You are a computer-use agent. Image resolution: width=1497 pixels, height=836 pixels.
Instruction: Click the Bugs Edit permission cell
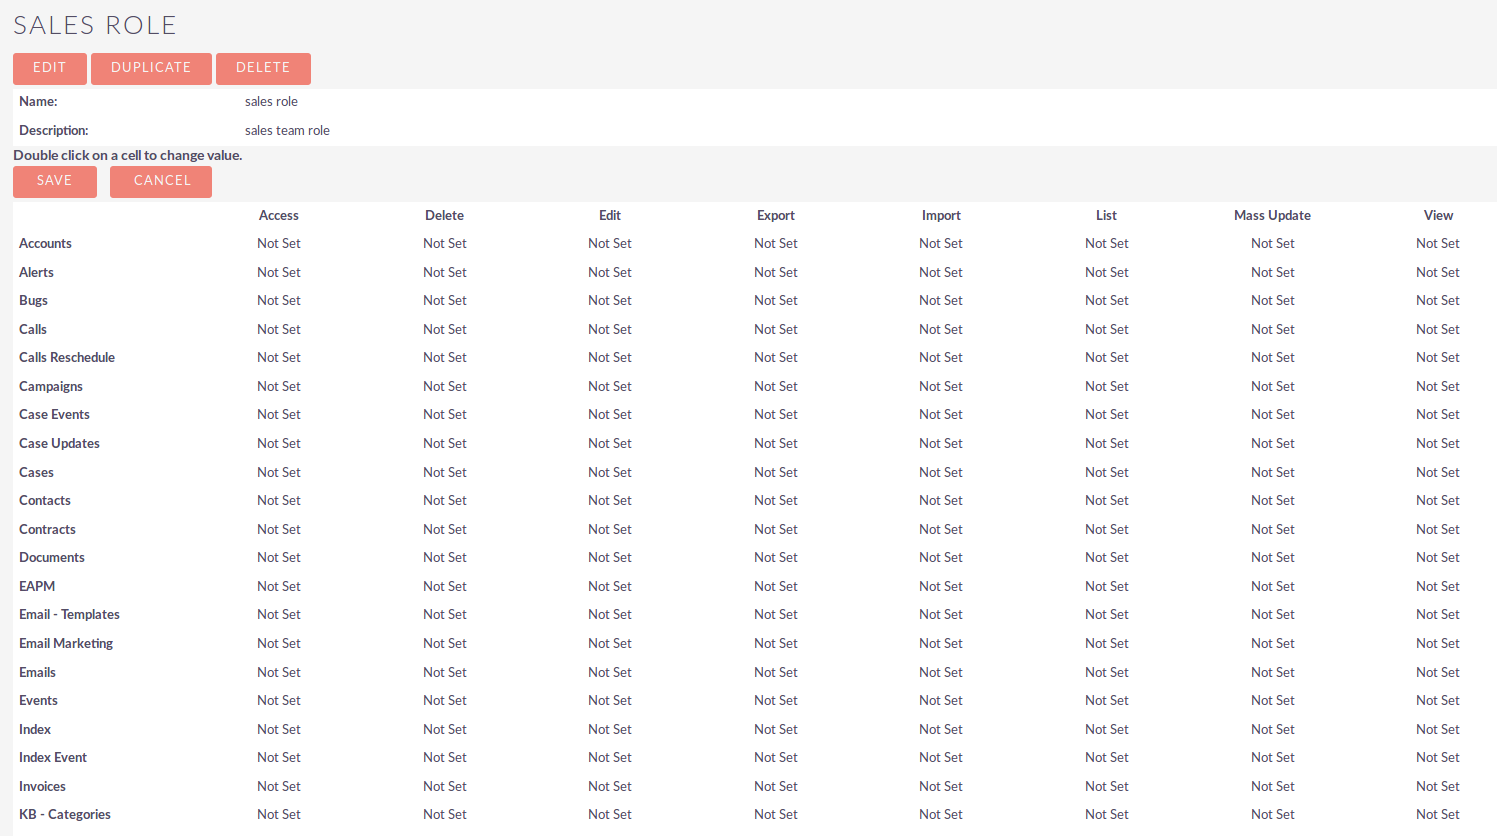609,301
